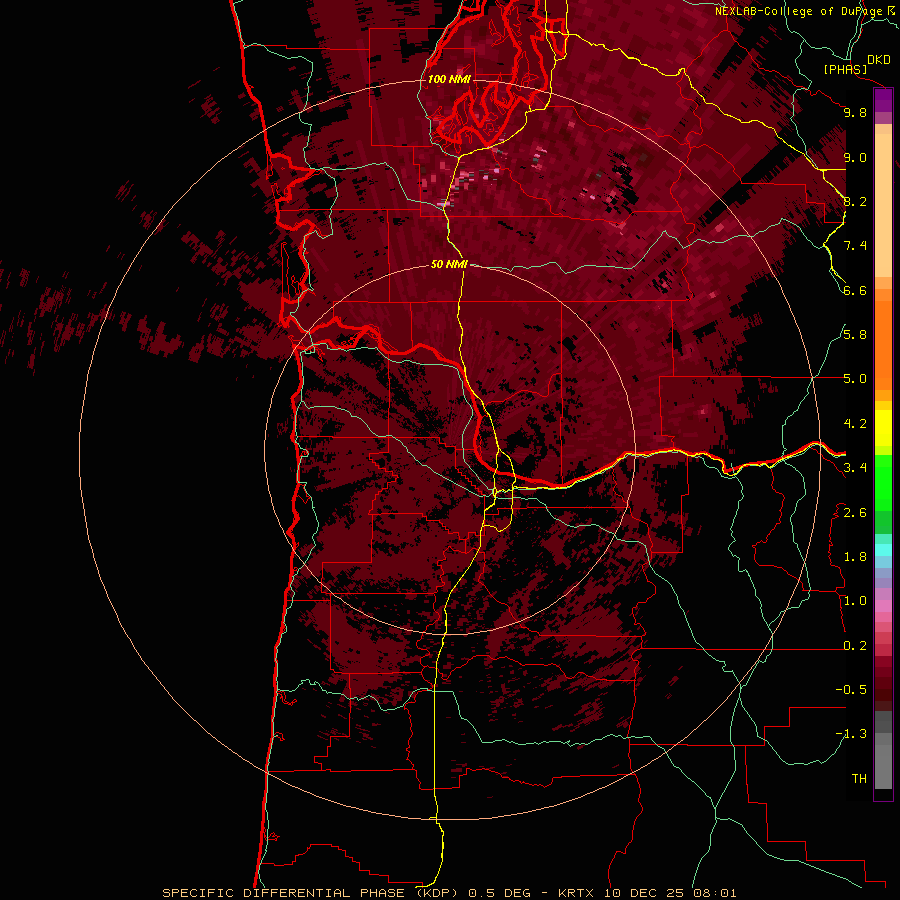Pick the cyan segment of the color bar
This screenshot has width=900, height=900.
coord(883,550)
